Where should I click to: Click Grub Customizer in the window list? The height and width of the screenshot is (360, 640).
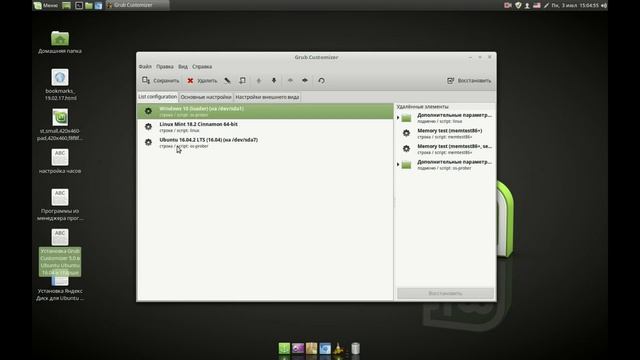pyautogui.click(x=137, y=5)
